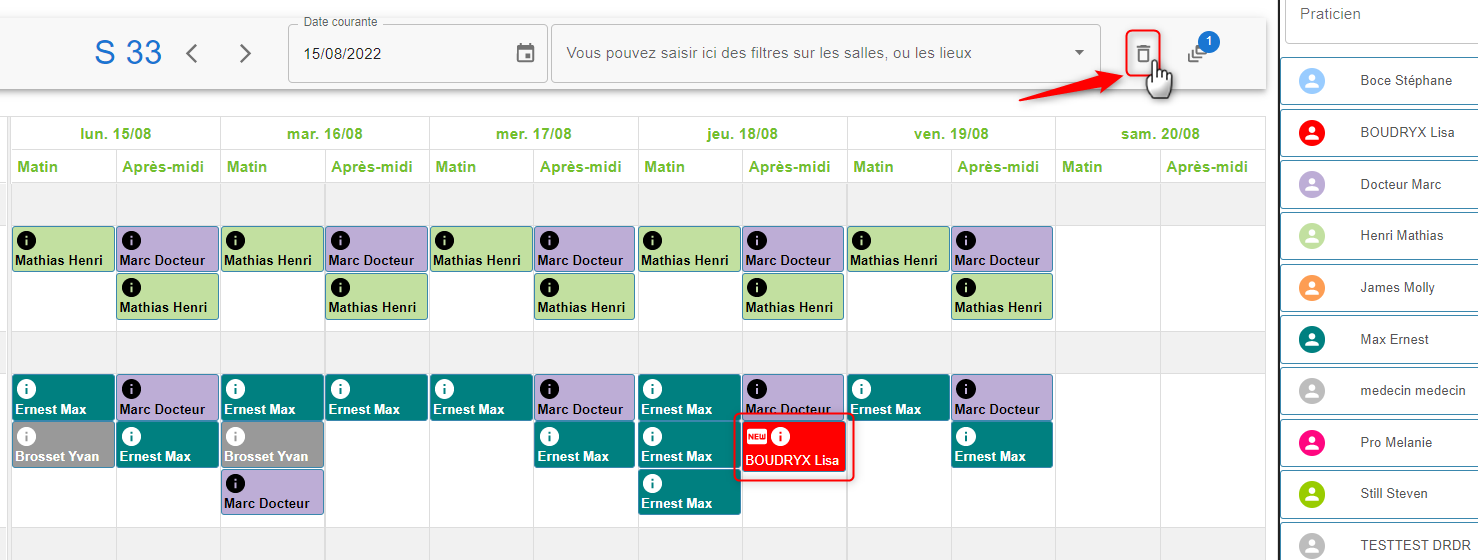Screen dimensions: 1478x560
Task: Click Max Ernest teal avatar icon
Action: [x=1312, y=339]
